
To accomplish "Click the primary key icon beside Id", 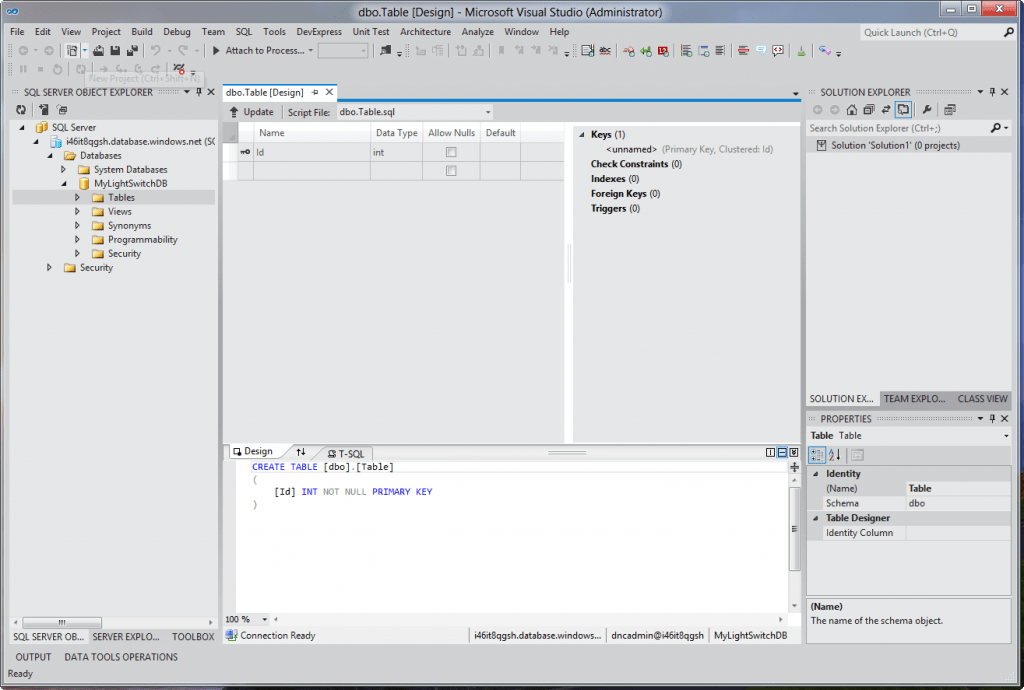I will [245, 152].
